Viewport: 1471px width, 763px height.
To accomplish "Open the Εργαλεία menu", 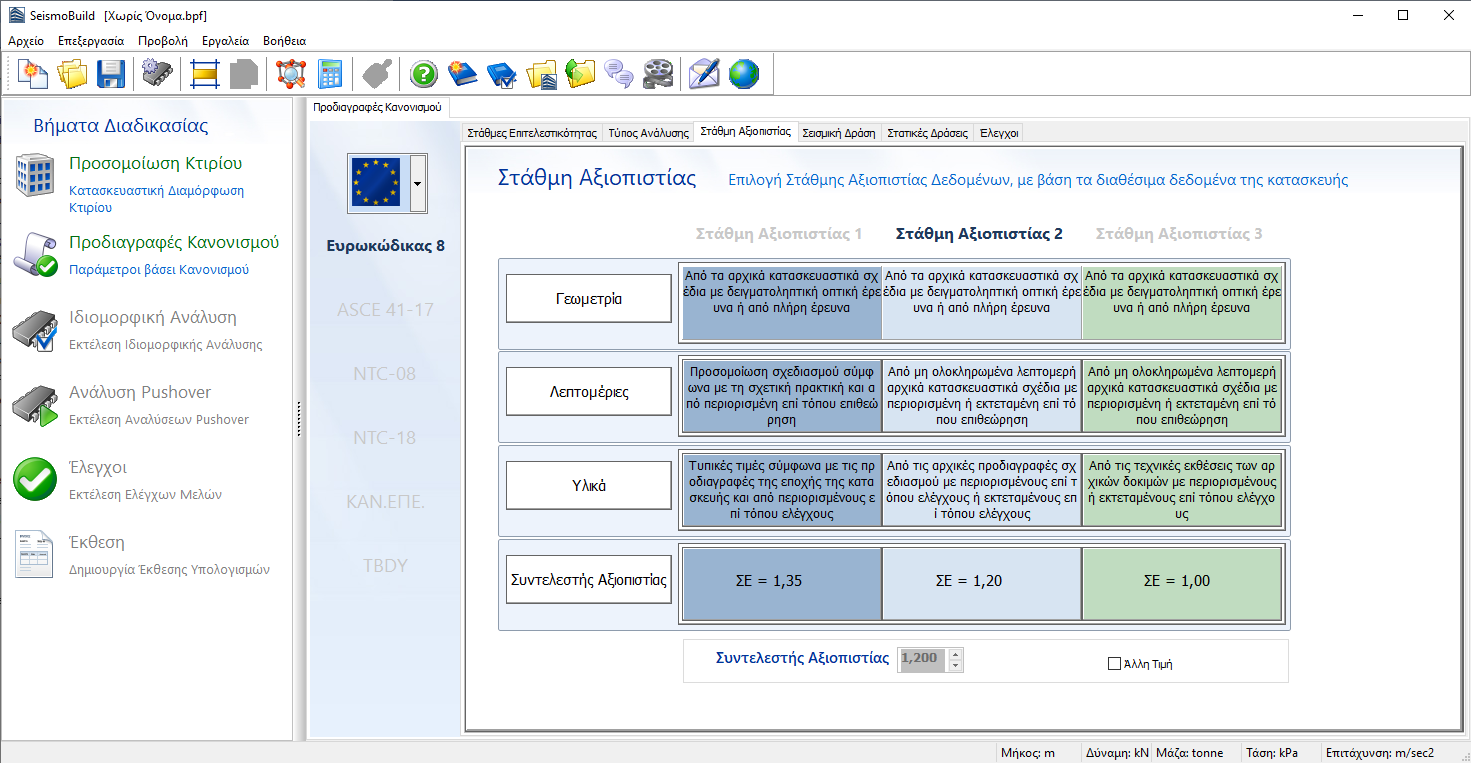I will tap(225, 41).
